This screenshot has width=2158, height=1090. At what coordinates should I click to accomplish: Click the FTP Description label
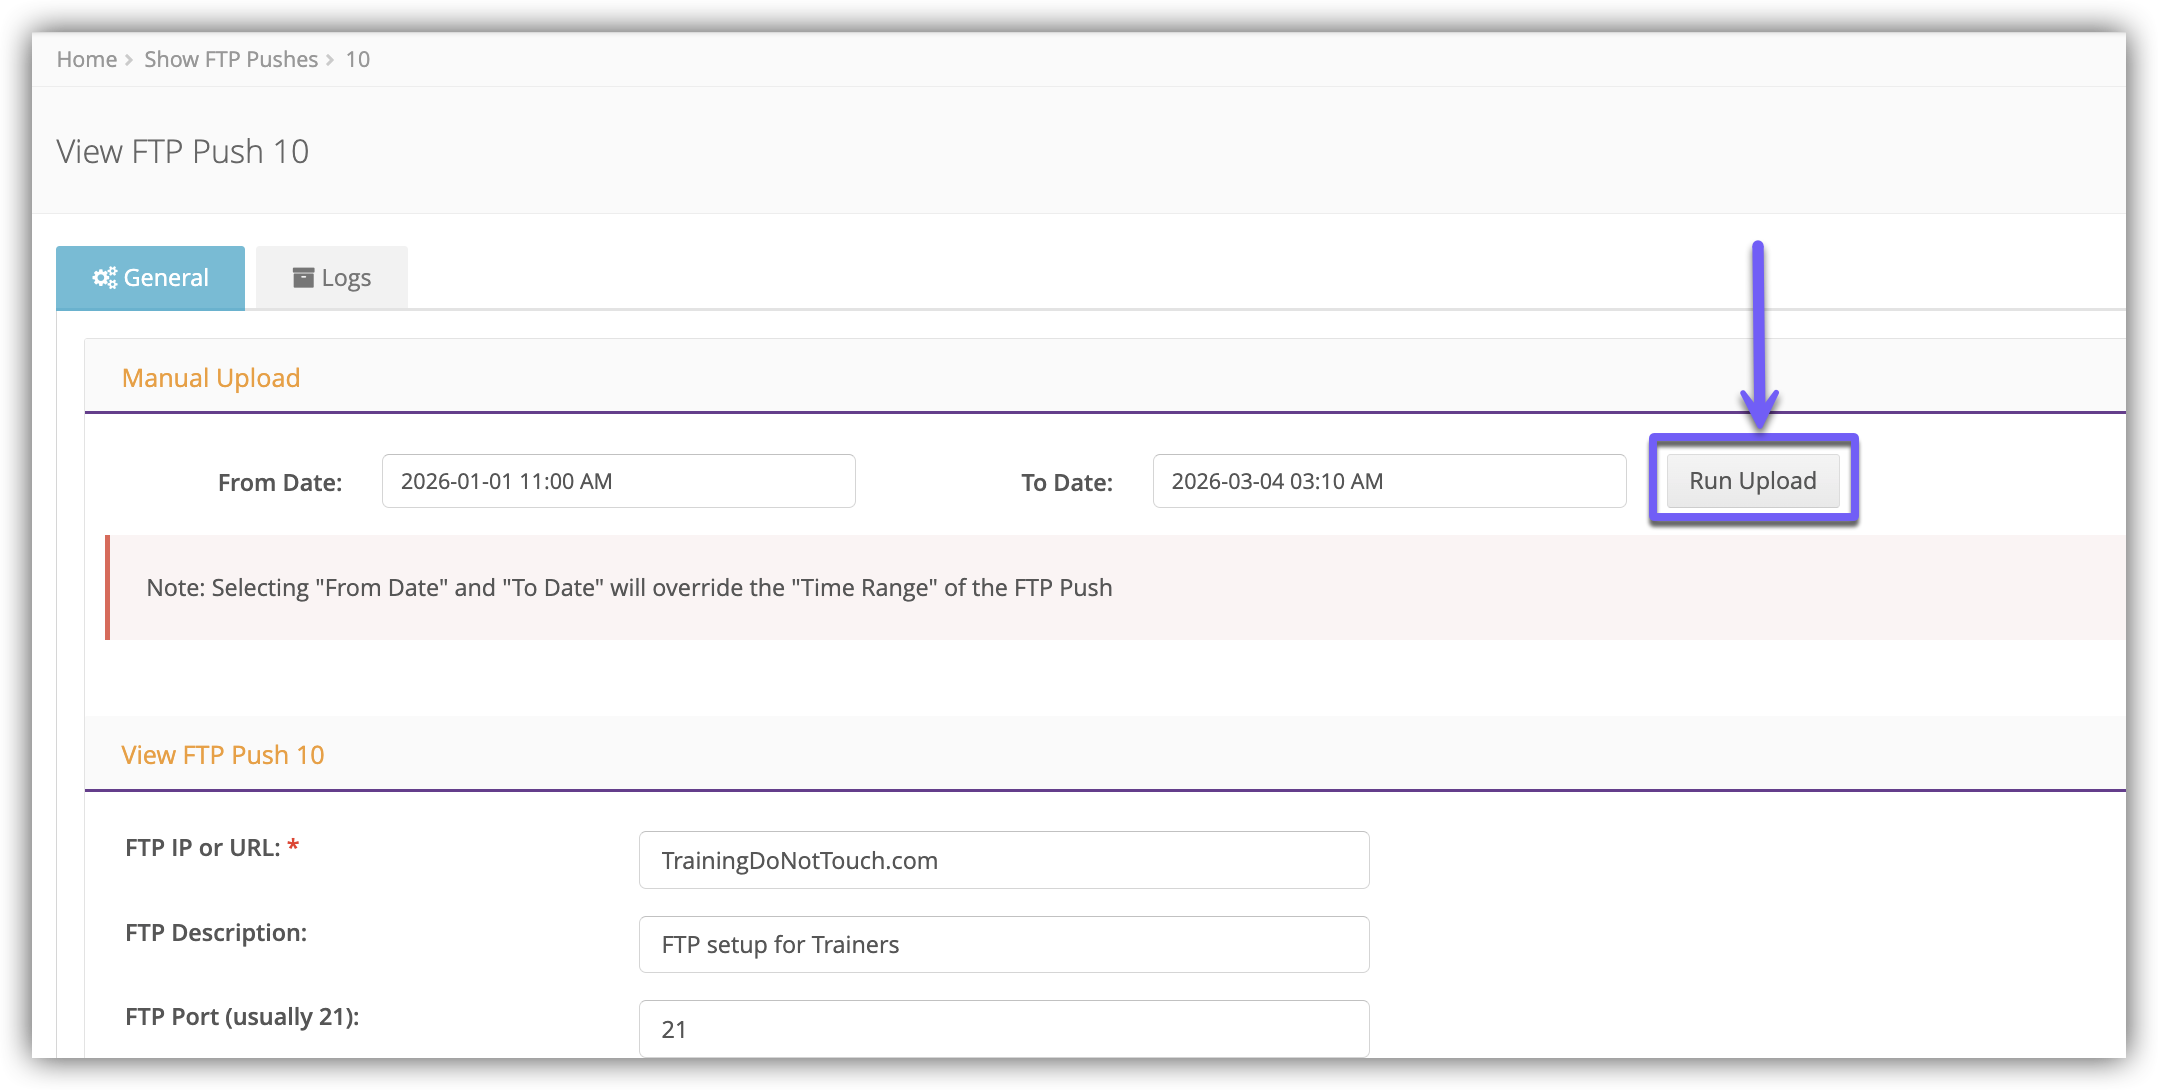point(216,933)
